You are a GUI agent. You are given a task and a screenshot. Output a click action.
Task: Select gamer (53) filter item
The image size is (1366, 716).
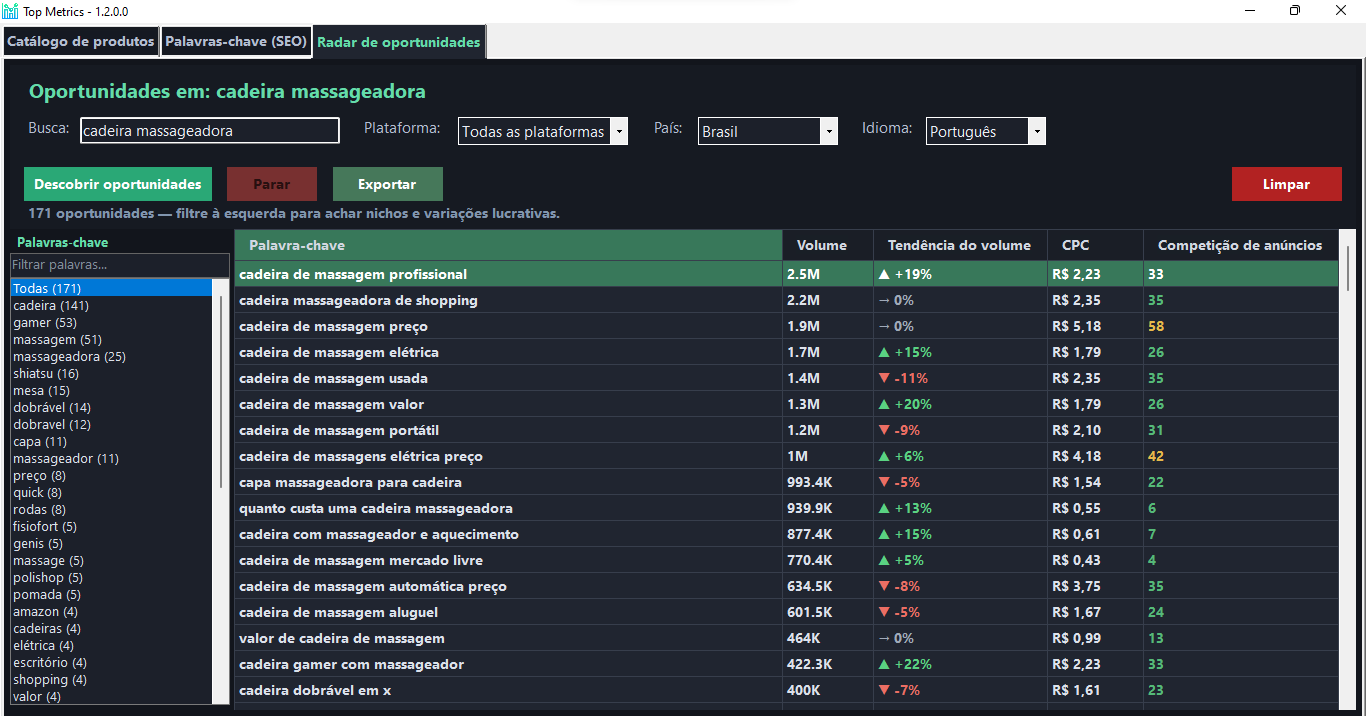111,322
